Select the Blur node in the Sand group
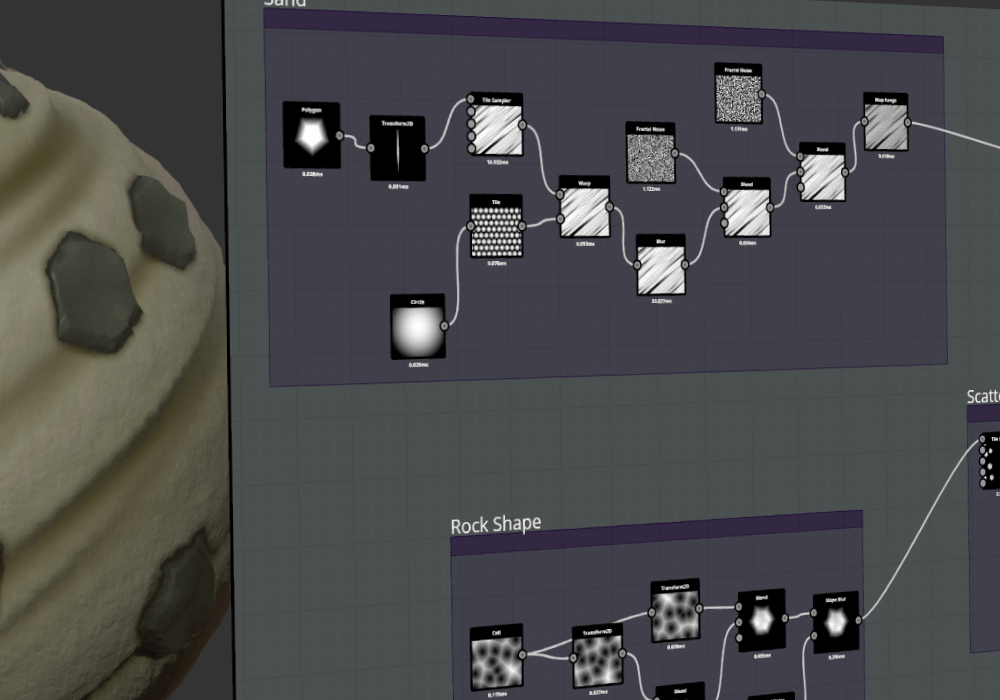The width and height of the screenshot is (1000, 700). (x=661, y=265)
